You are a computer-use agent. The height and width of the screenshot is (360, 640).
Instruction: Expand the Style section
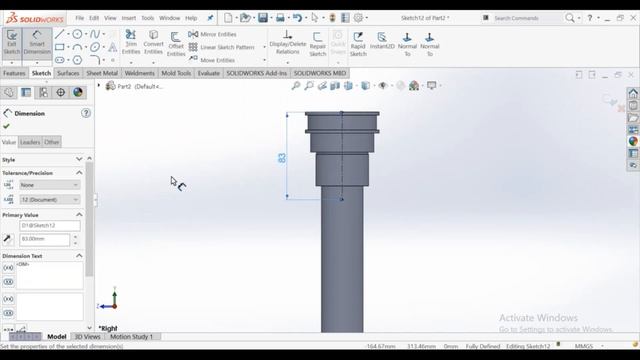point(79,159)
